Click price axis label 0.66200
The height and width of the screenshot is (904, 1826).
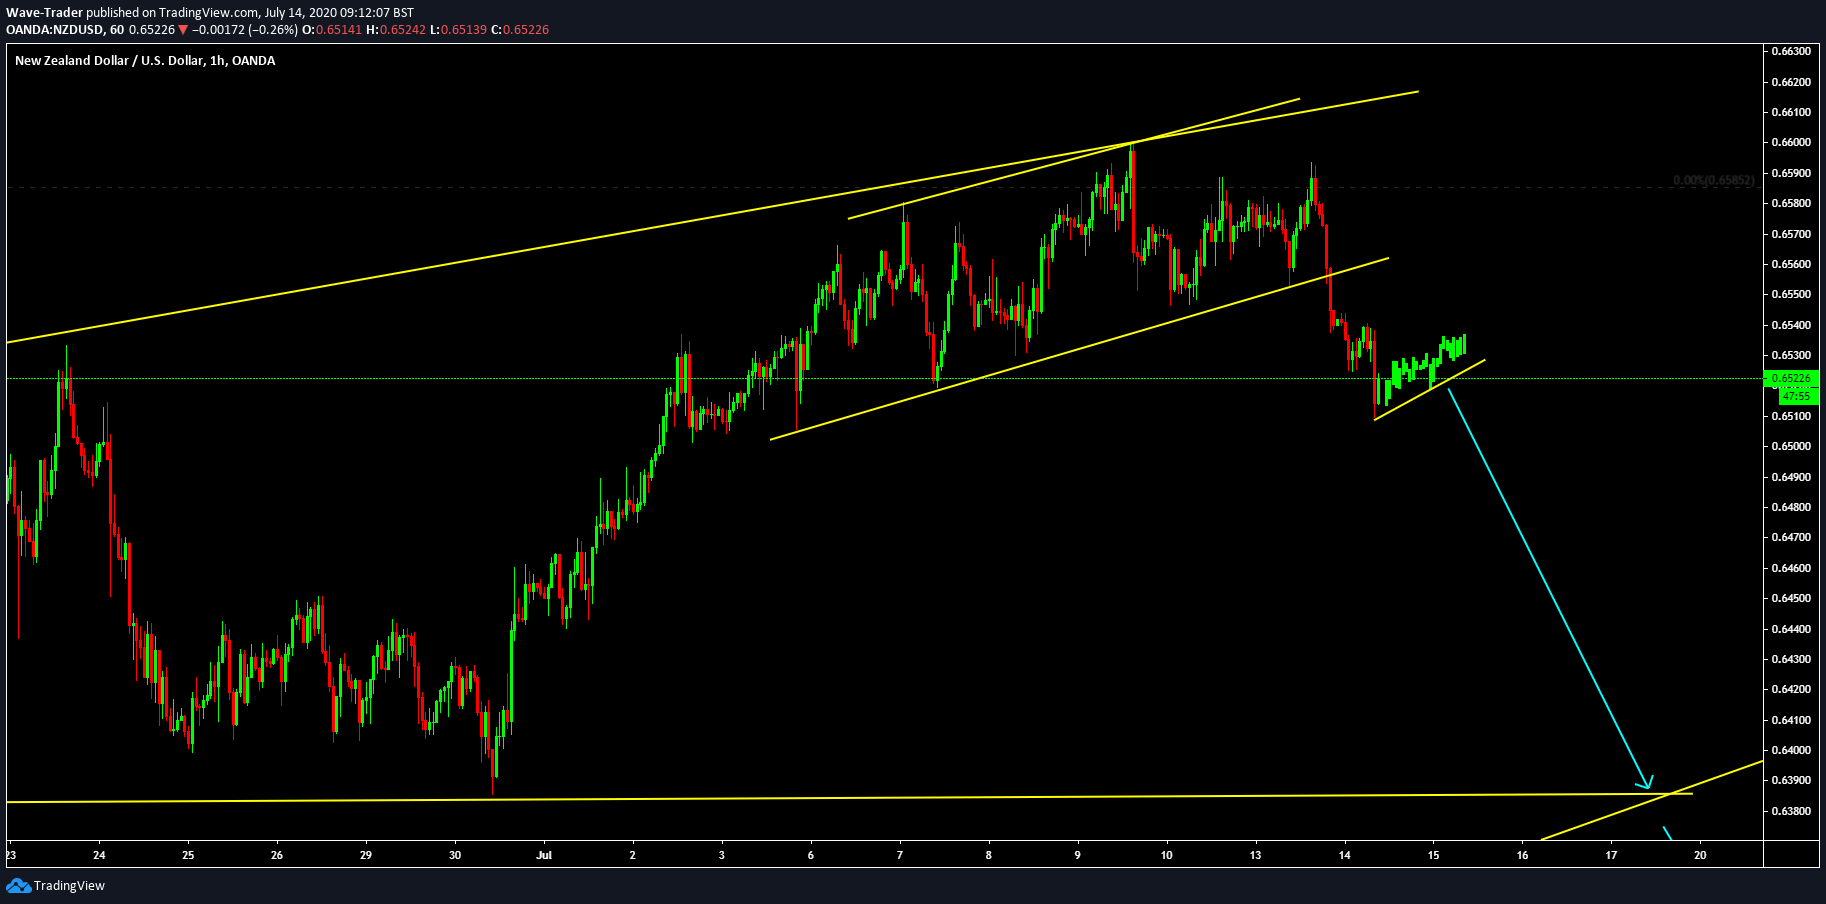[1790, 82]
